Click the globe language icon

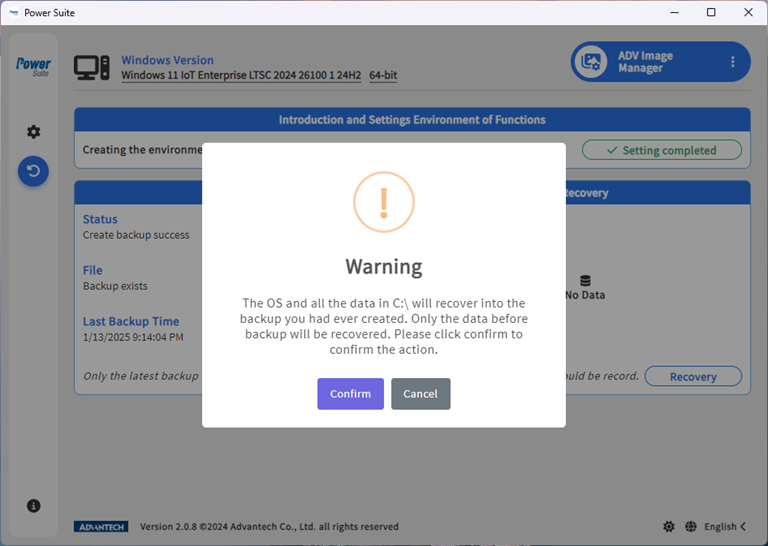691,527
